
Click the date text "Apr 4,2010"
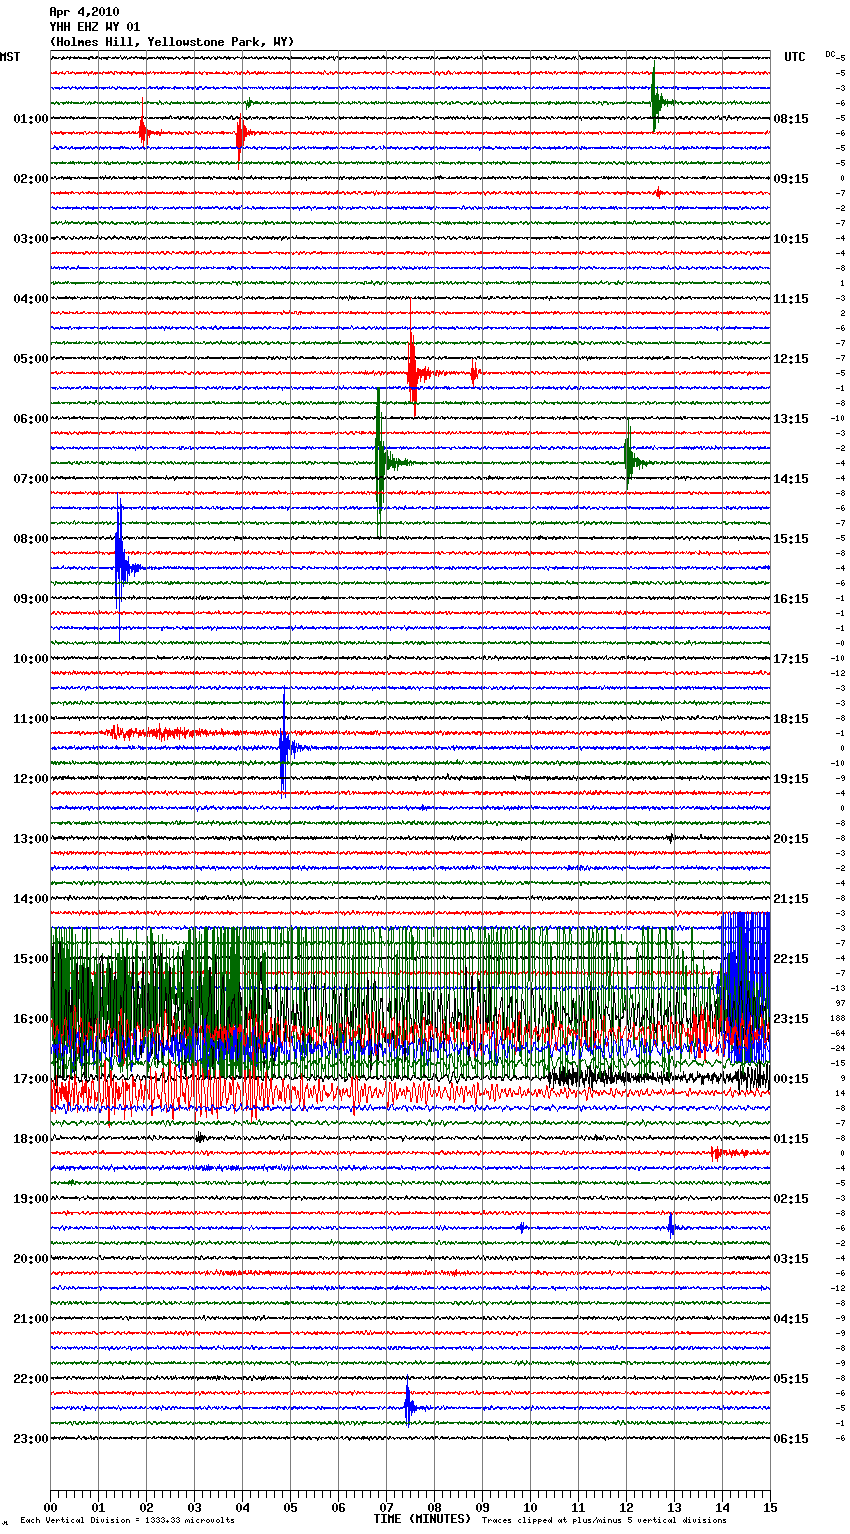[x=84, y=12]
